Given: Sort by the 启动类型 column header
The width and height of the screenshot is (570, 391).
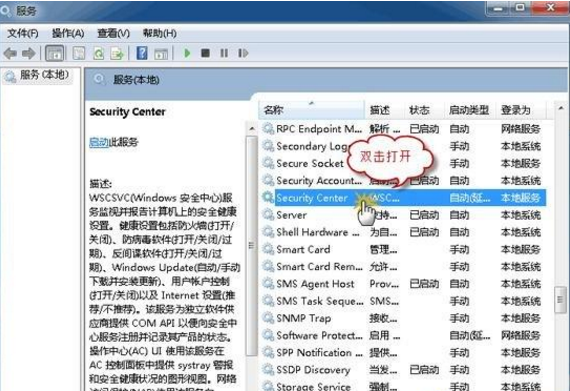Looking at the screenshot, I should (x=470, y=110).
